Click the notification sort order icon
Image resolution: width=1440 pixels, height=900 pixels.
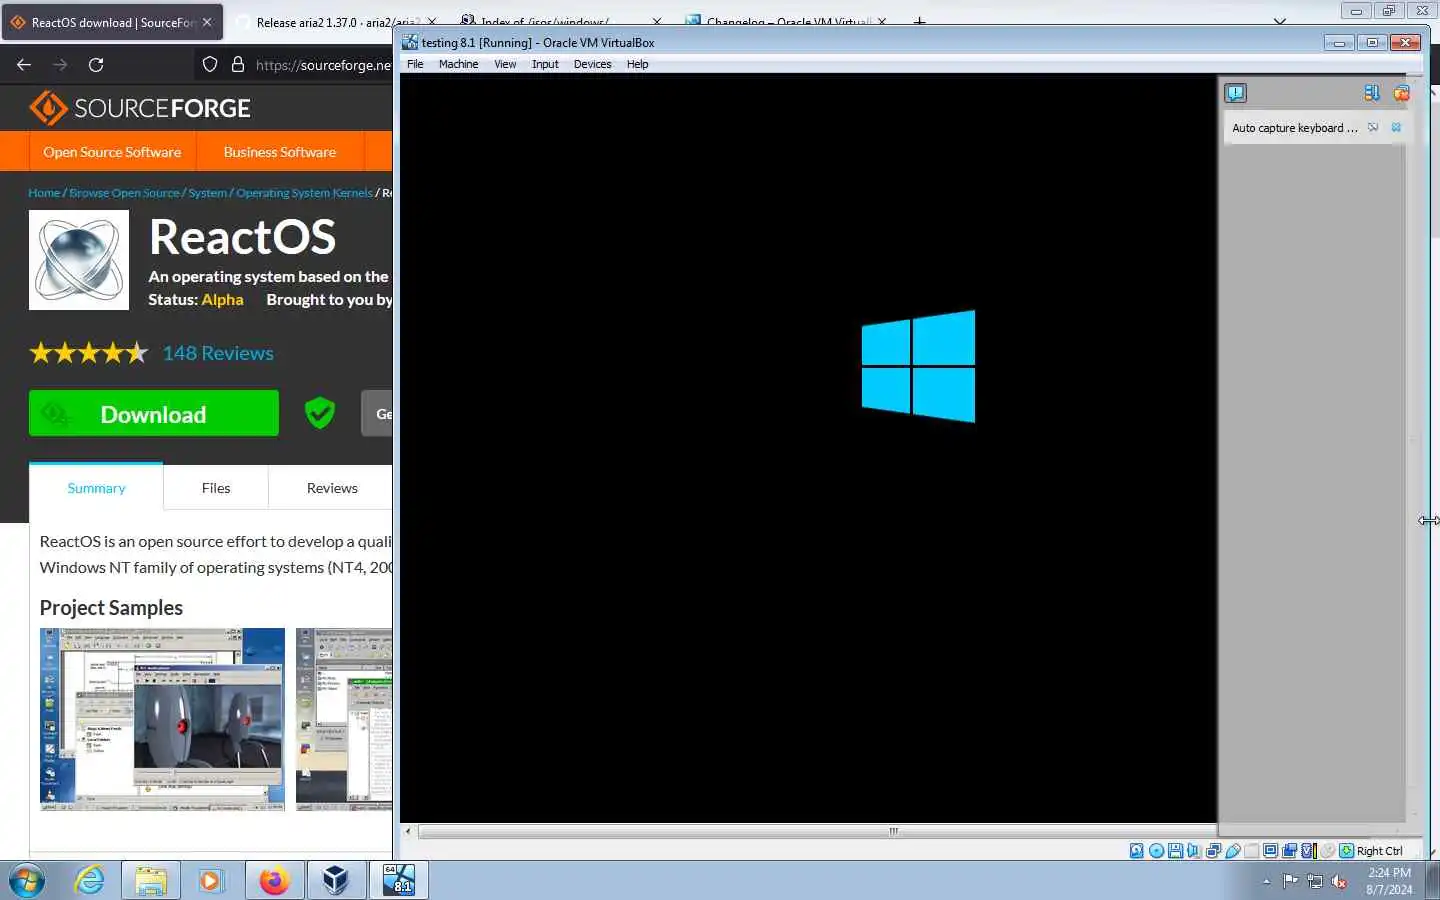coord(1372,93)
